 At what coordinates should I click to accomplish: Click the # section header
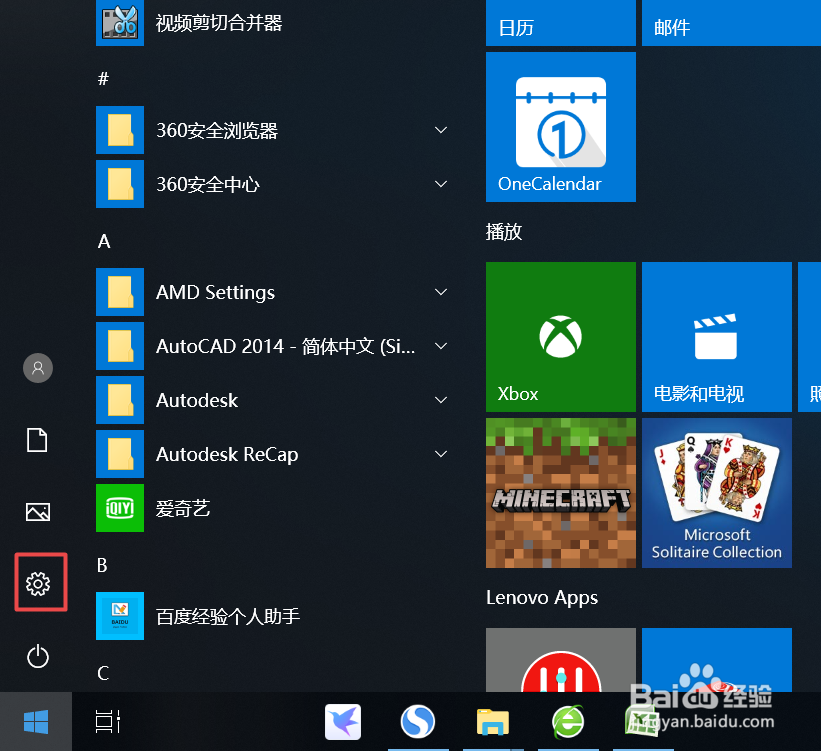coord(103,79)
